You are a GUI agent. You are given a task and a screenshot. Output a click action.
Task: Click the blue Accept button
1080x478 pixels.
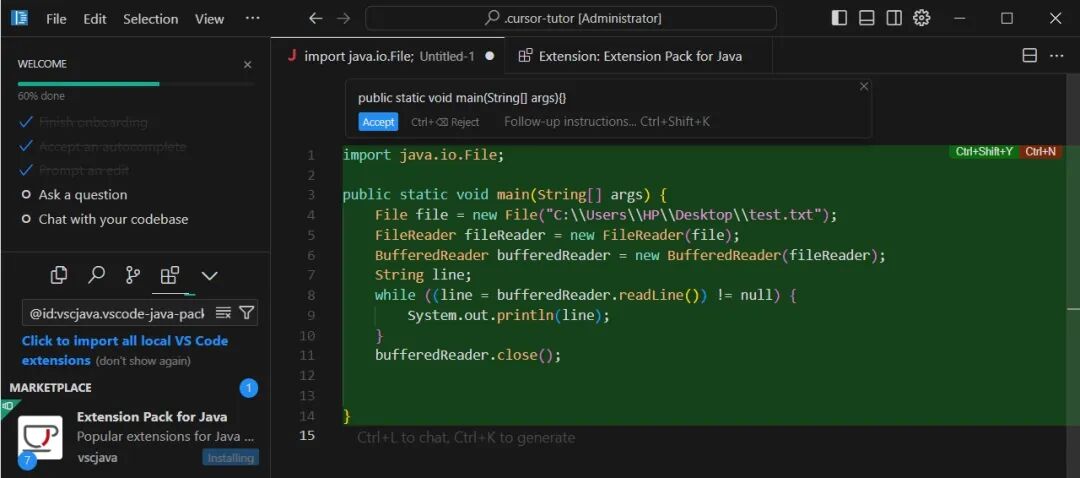click(x=378, y=122)
